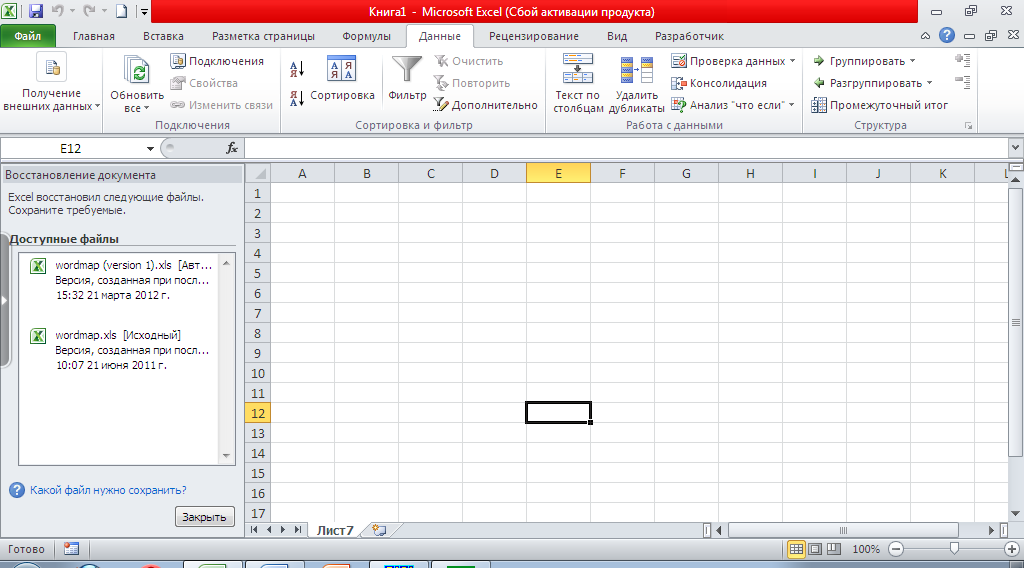The width and height of the screenshot is (1024, 568).
Task: Toggle the Фильтр funnel
Action: 407,78
